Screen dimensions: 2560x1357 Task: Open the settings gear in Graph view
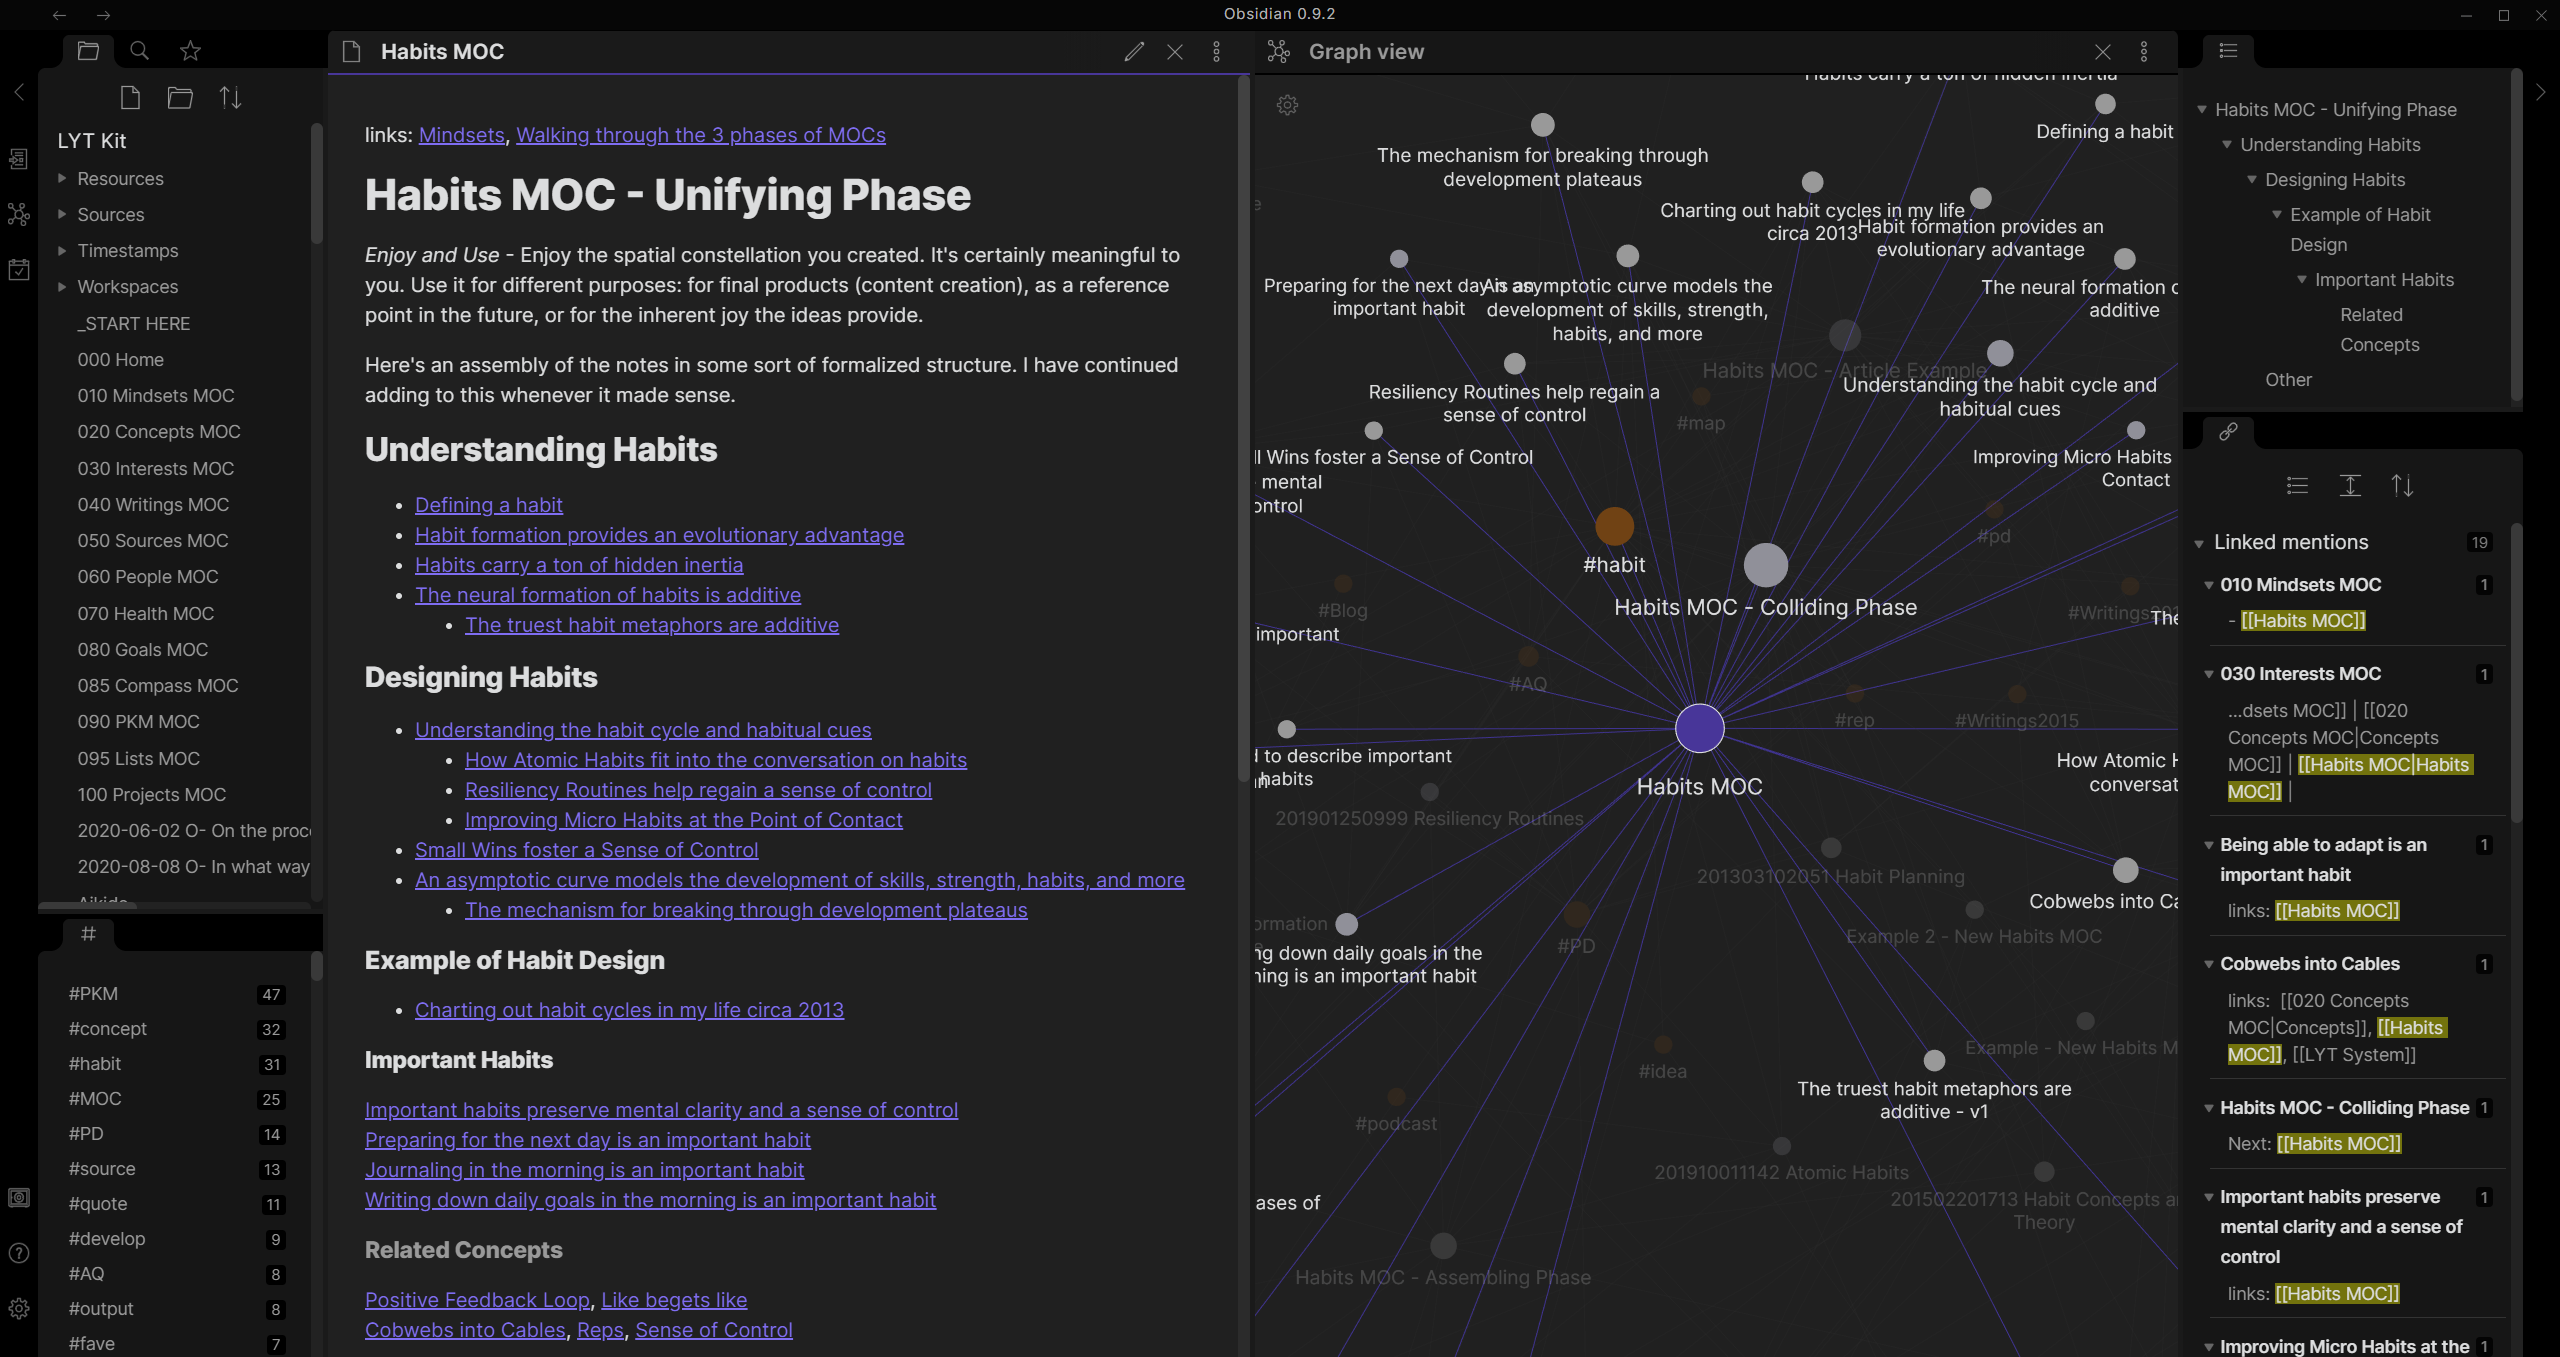point(1287,105)
